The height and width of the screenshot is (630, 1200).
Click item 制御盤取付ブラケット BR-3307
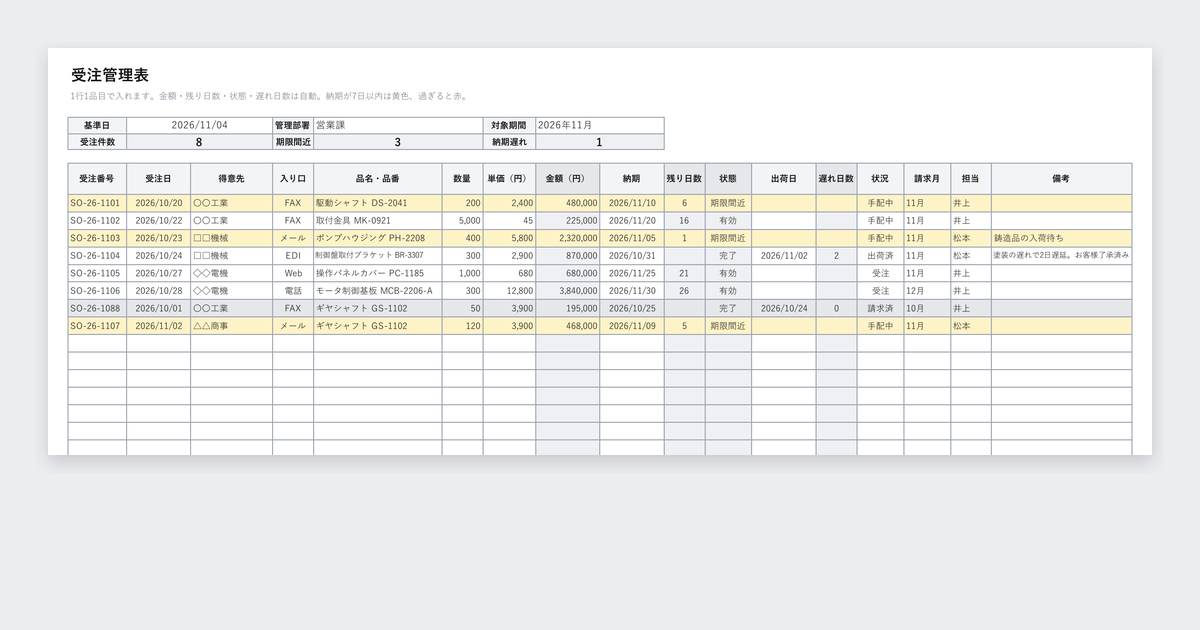378,256
